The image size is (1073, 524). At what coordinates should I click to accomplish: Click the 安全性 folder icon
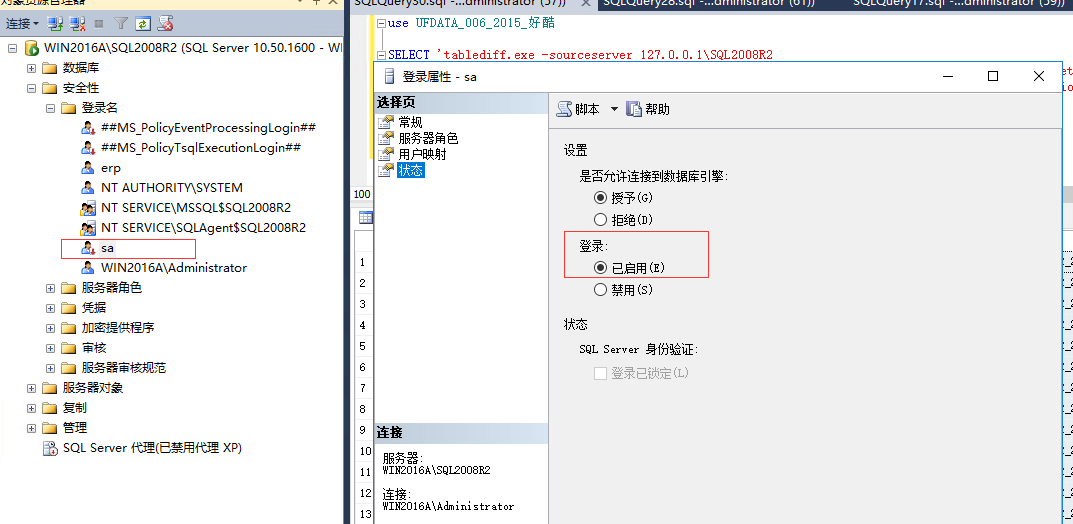[x=49, y=88]
